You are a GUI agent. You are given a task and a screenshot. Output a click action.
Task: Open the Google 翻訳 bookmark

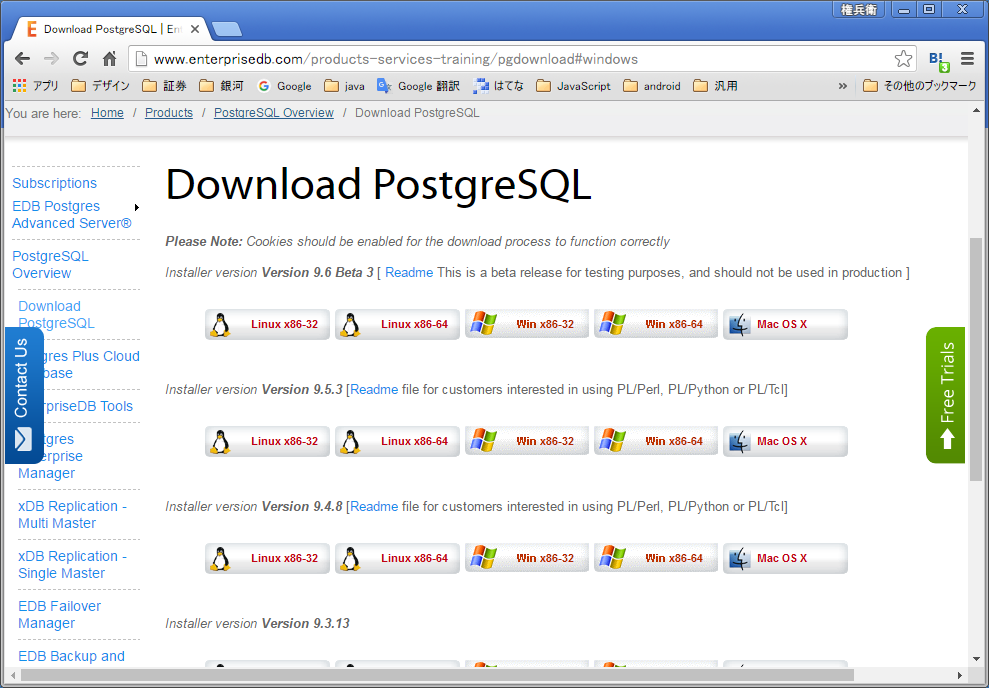pos(418,86)
